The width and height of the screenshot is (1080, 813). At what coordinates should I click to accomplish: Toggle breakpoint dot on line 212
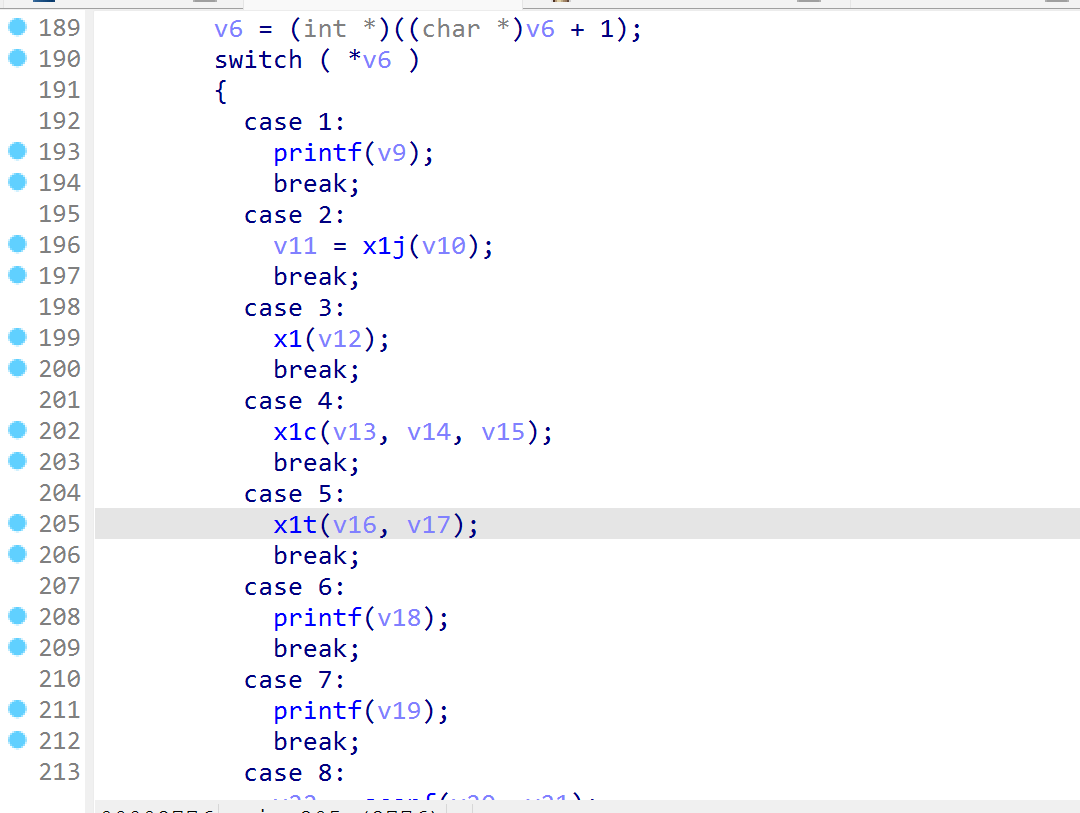(17, 741)
